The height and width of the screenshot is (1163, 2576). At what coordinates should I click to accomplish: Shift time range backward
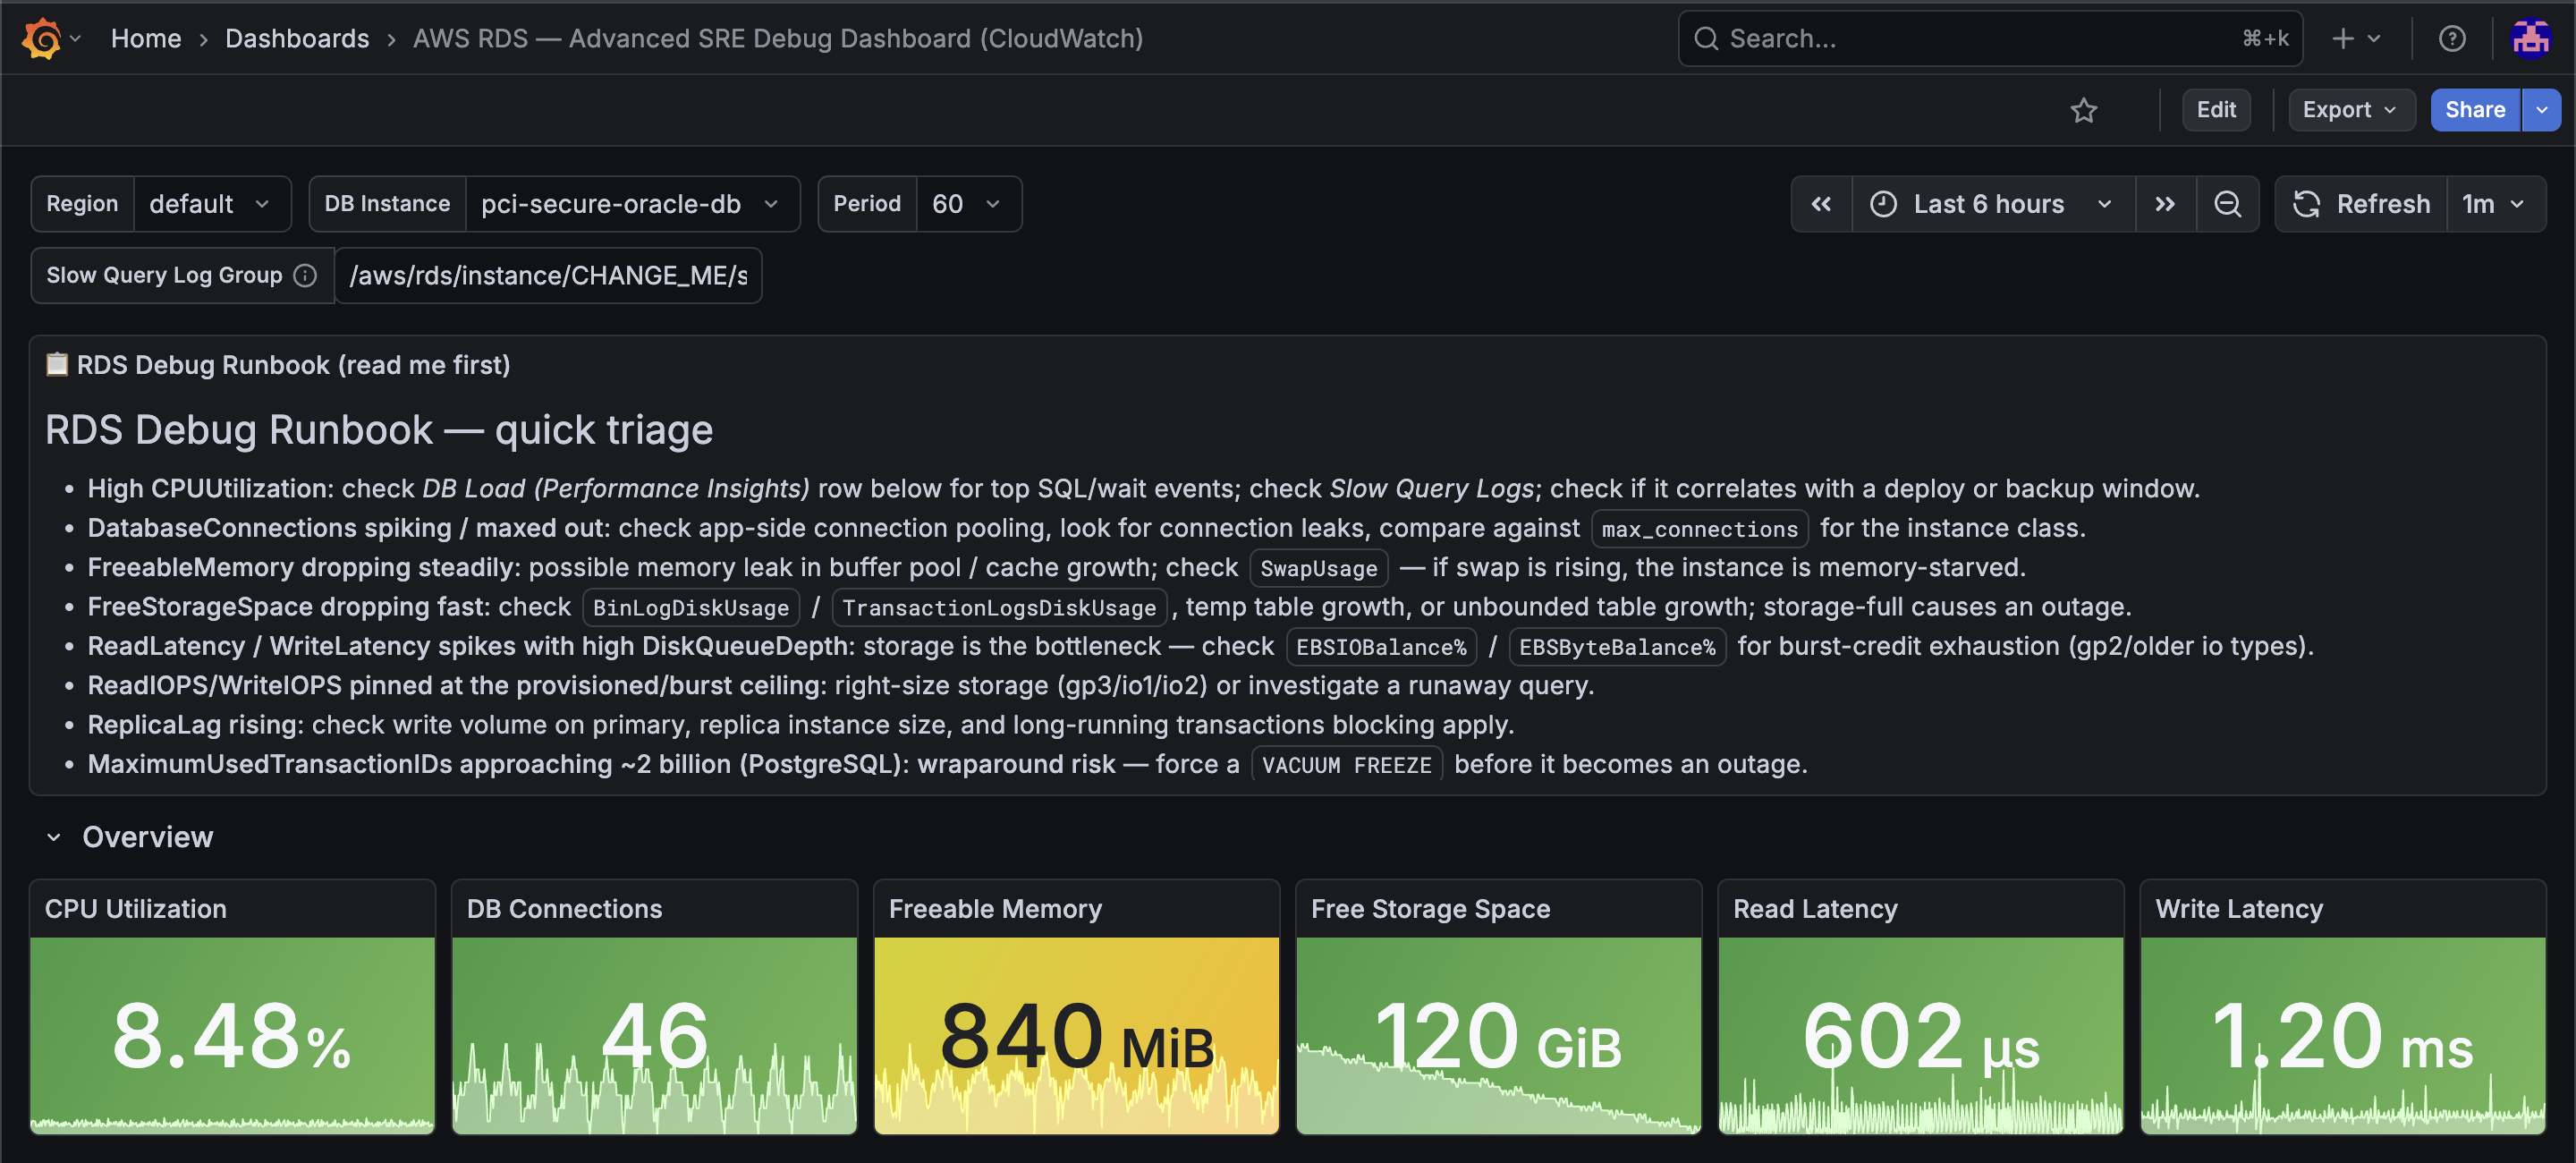(1821, 204)
